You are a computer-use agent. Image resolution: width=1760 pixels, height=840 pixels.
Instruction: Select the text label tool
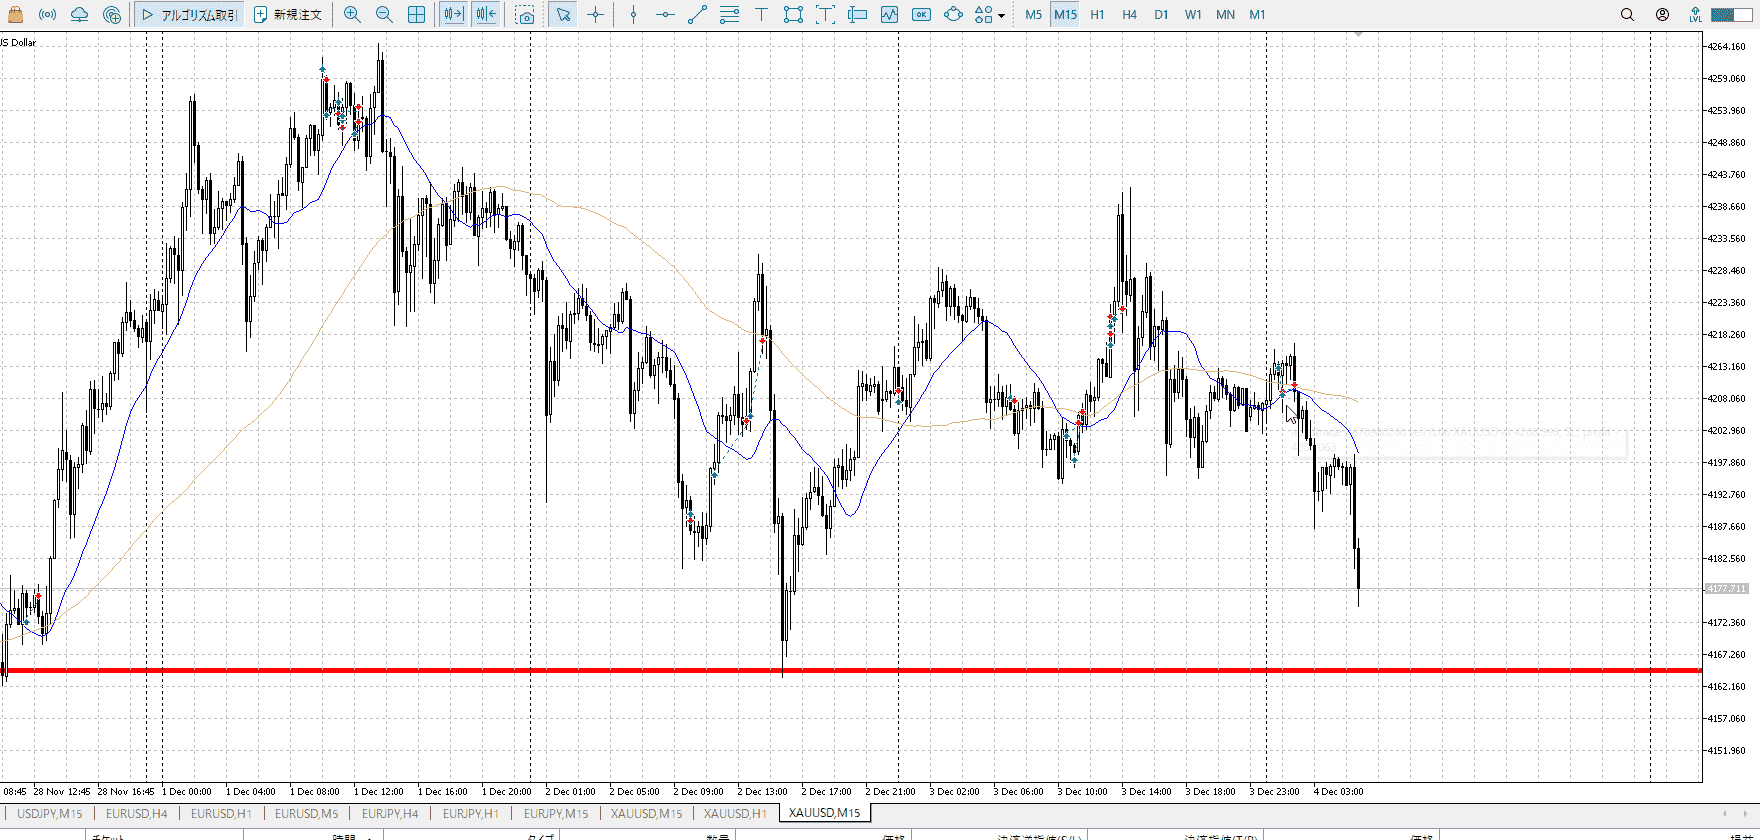click(x=761, y=15)
